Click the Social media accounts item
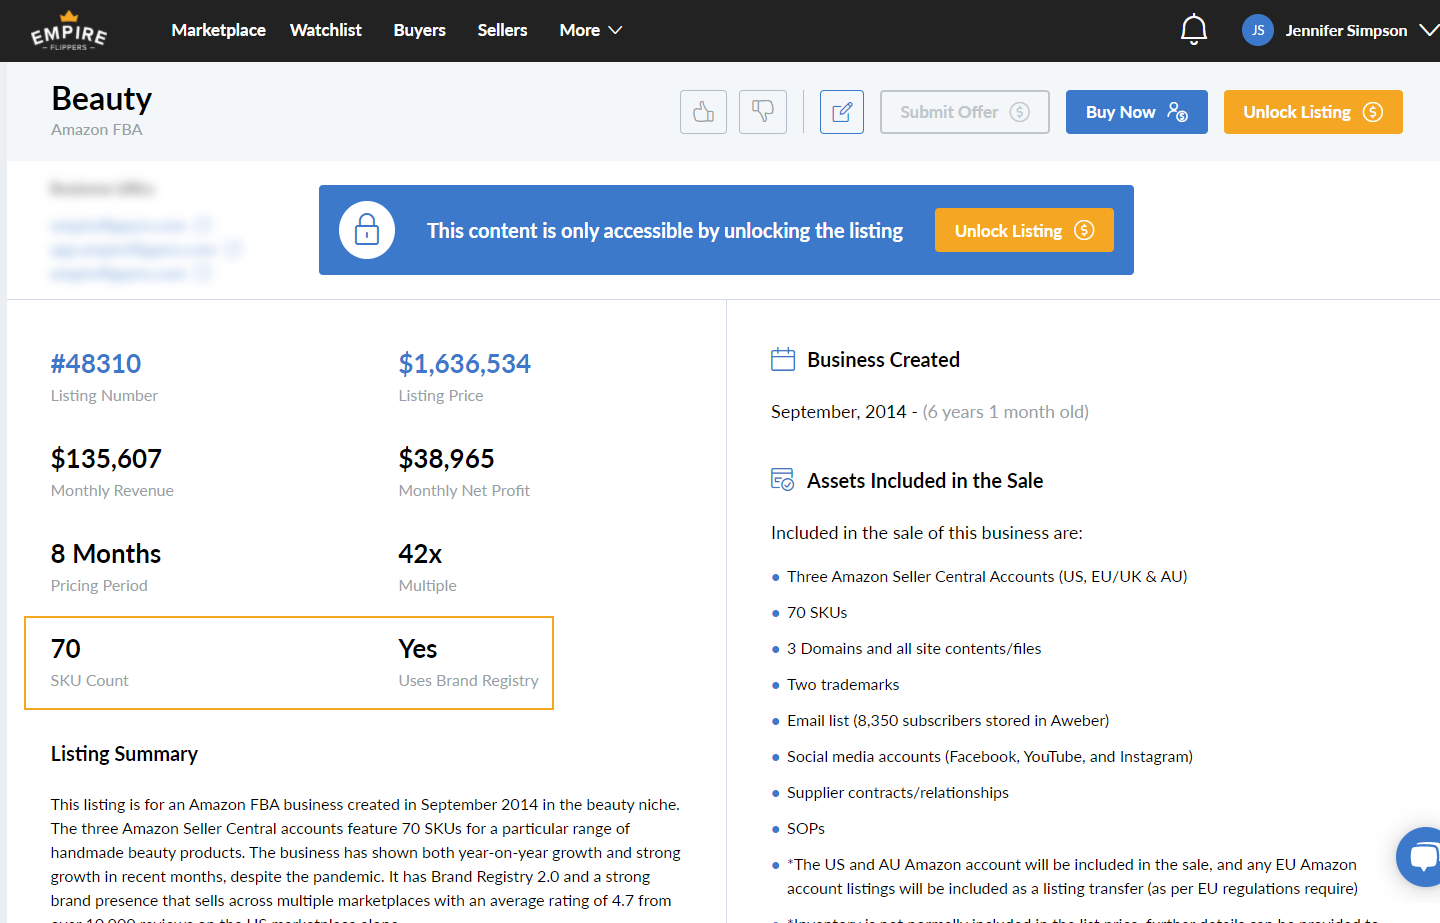 click(x=990, y=757)
